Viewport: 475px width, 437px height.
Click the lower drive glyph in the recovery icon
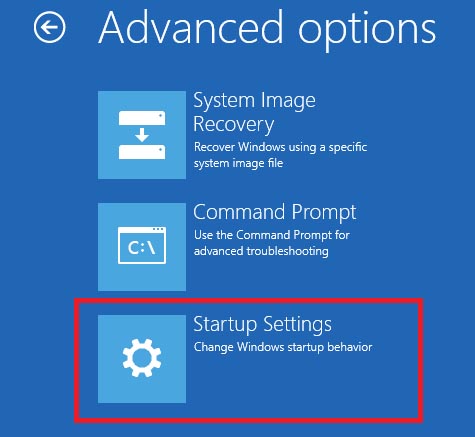(142, 152)
